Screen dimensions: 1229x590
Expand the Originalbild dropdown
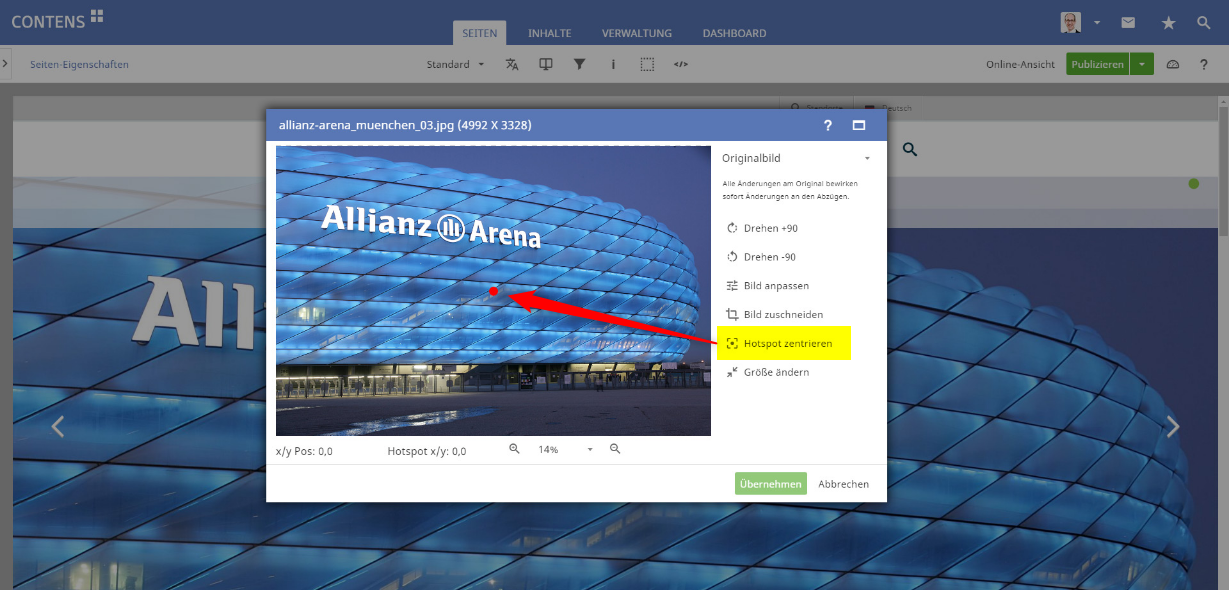pyautogui.click(x=867, y=159)
